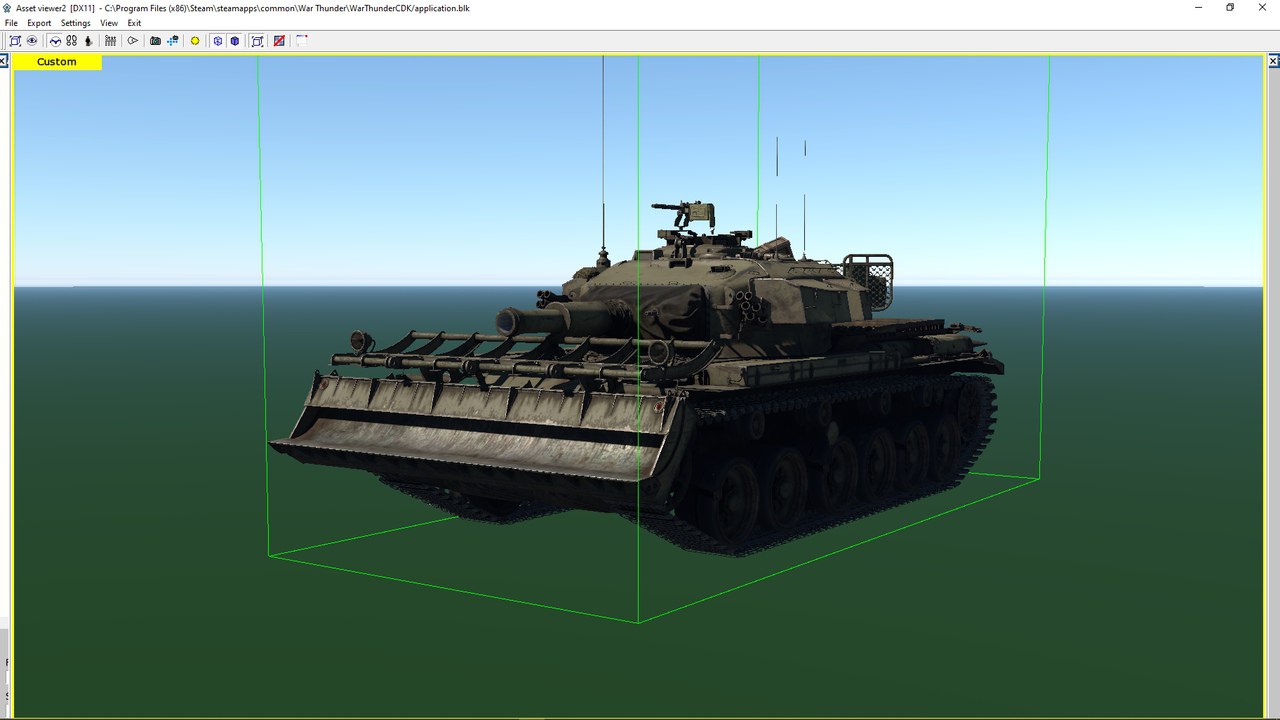Viewport: 1280px width, 720px height.
Task: Toggle the wave-shaped toolbar button
Action: point(55,41)
